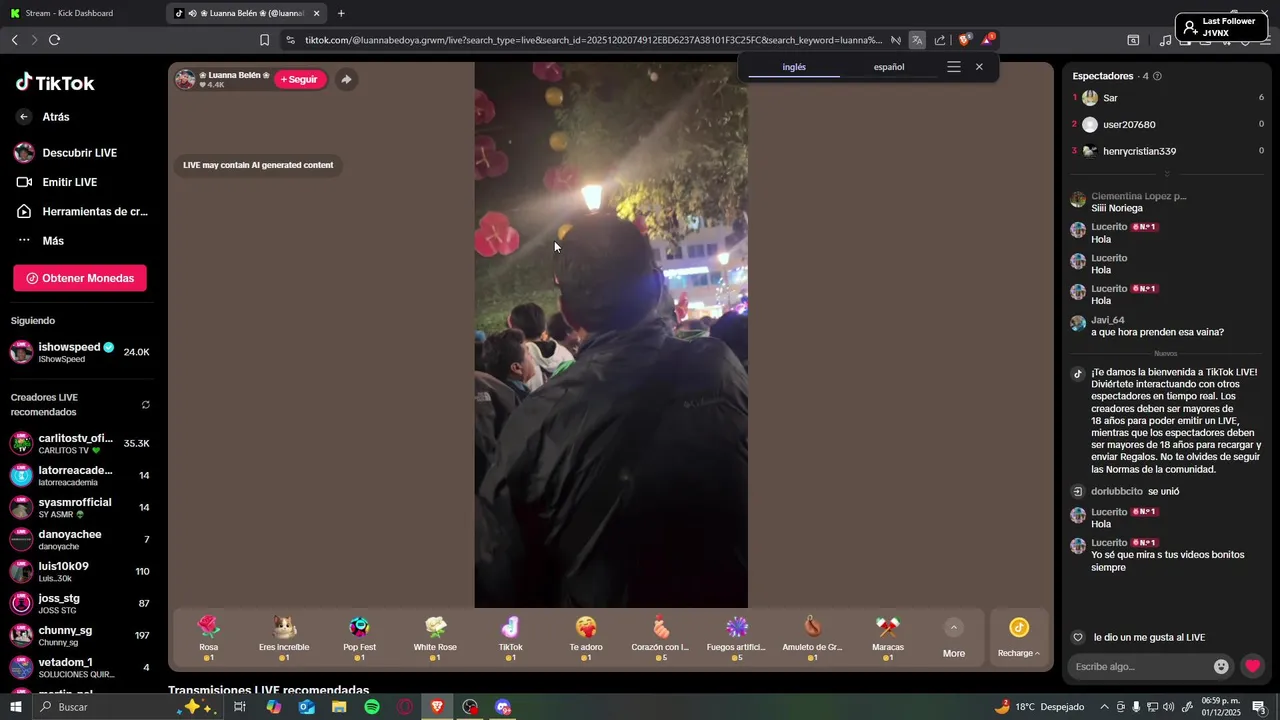
Task: Open chunny_sg live stream
Action: (x=80, y=636)
